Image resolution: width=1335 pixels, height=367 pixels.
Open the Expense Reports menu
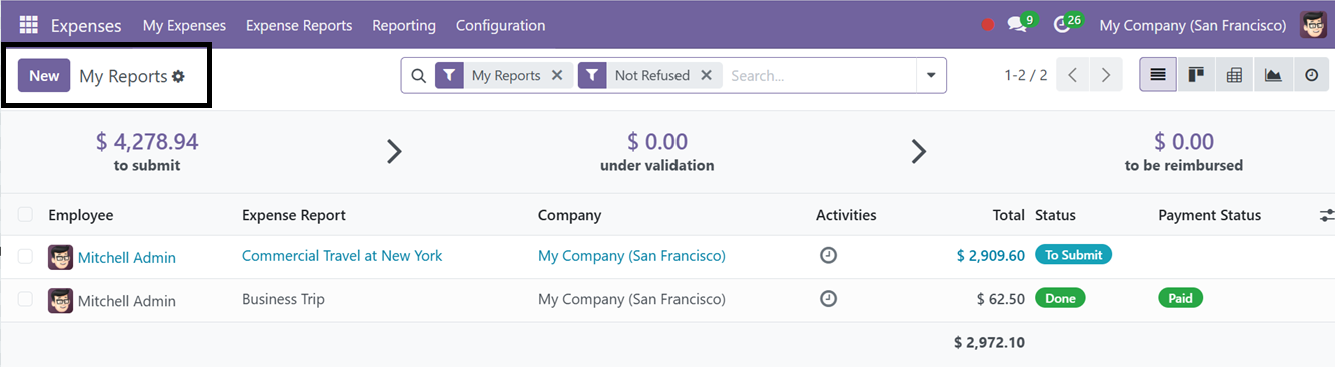point(299,25)
